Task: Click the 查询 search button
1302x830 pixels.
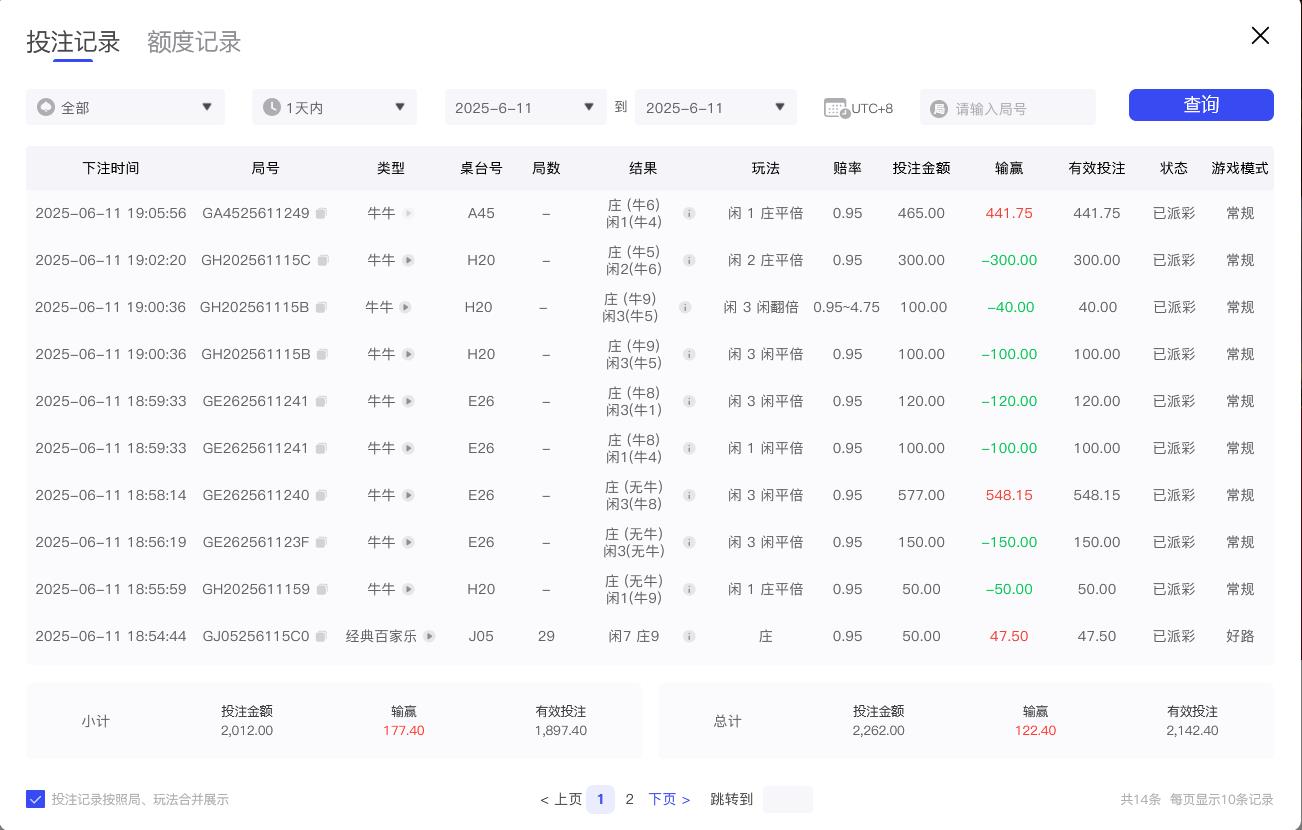Action: [x=1201, y=105]
